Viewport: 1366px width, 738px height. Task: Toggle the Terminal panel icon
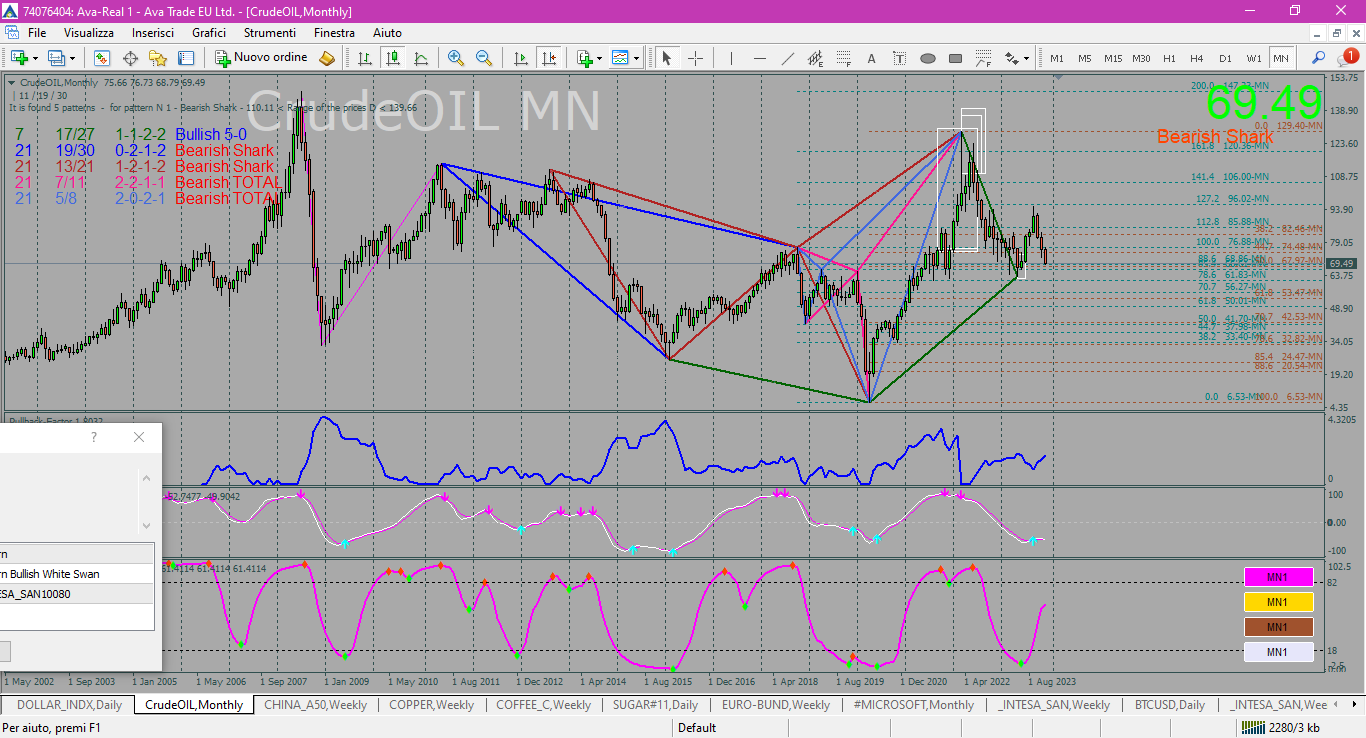pyautogui.click(x=186, y=58)
